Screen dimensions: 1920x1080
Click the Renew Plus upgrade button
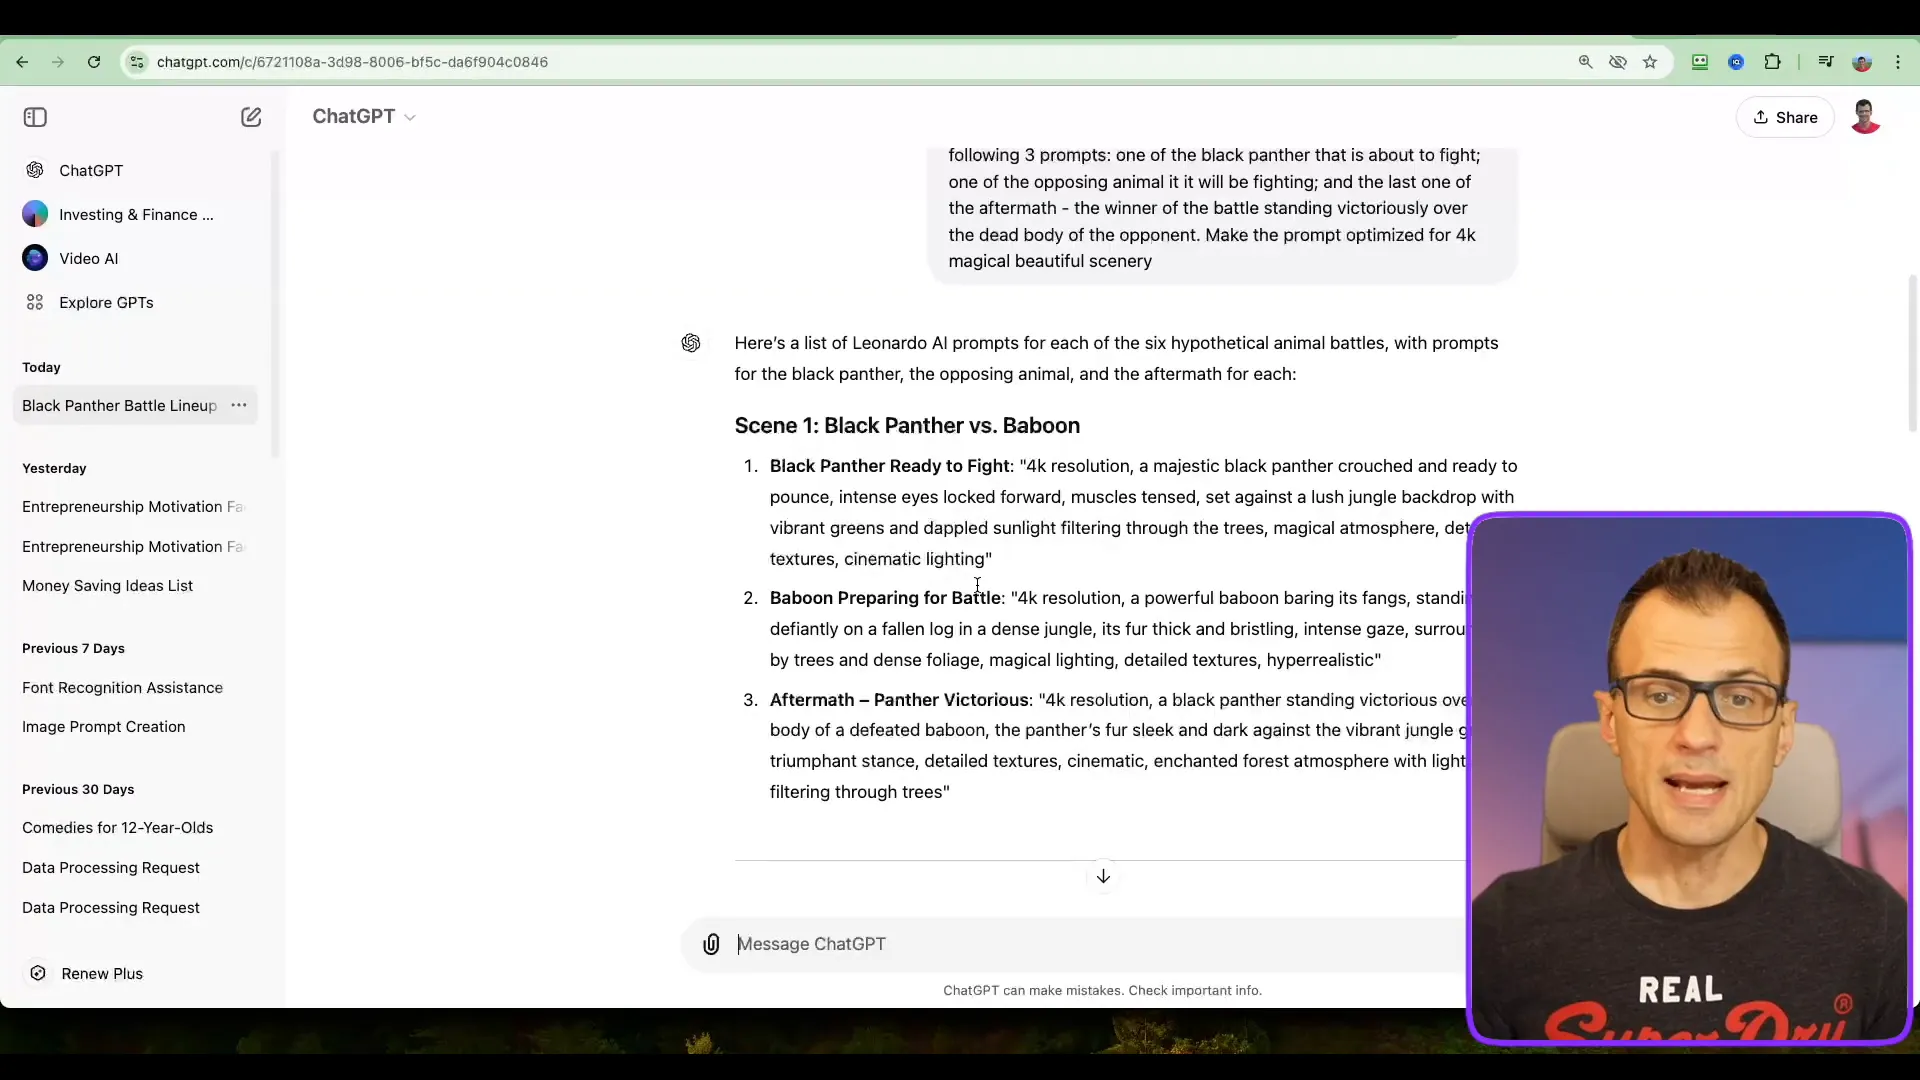[x=102, y=973]
